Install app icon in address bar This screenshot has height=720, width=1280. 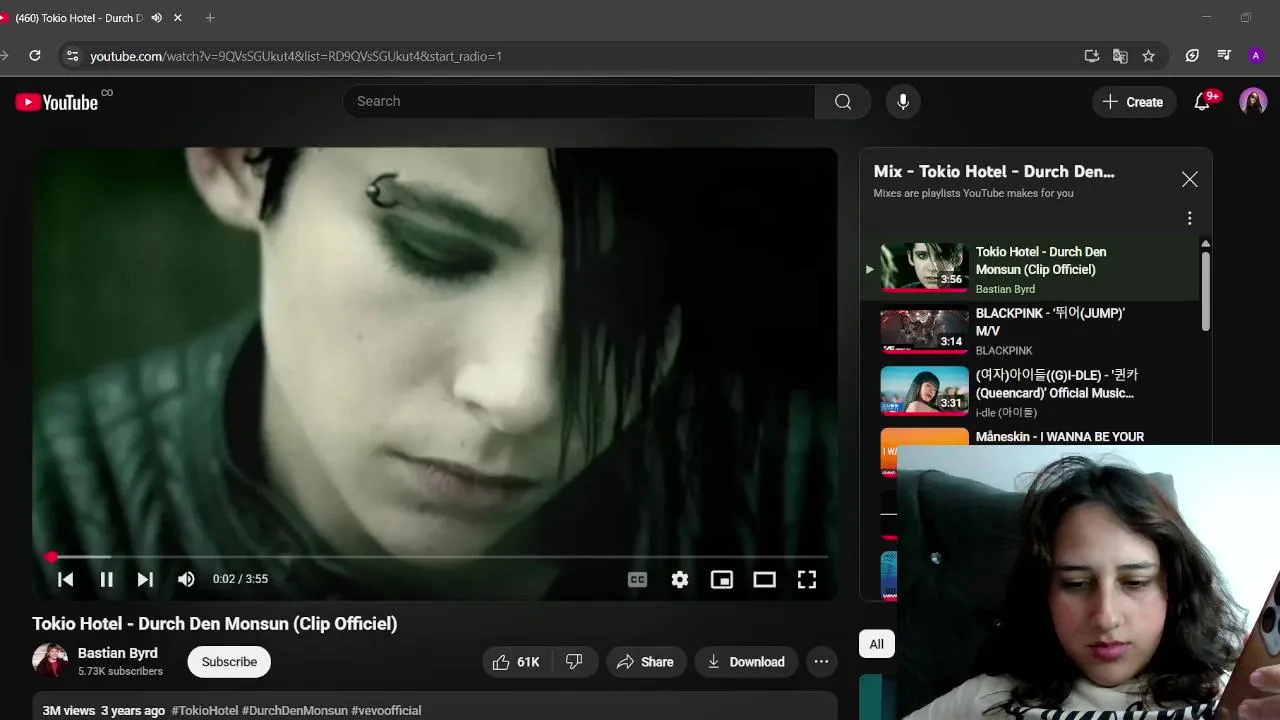click(1092, 56)
